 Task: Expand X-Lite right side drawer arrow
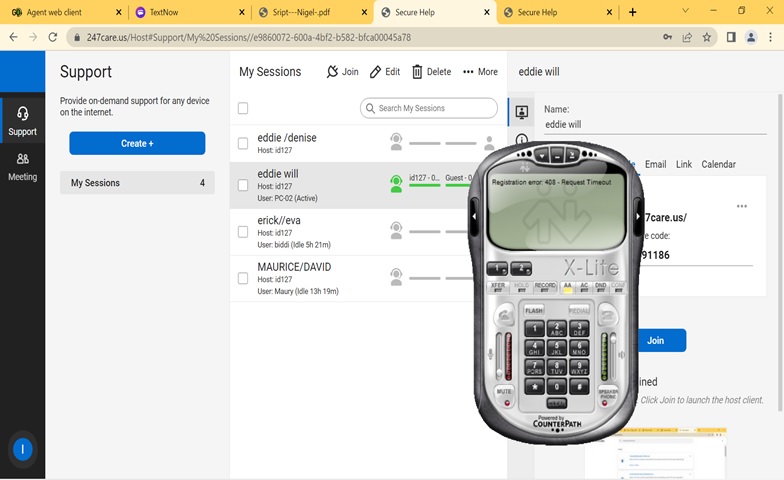(638, 216)
